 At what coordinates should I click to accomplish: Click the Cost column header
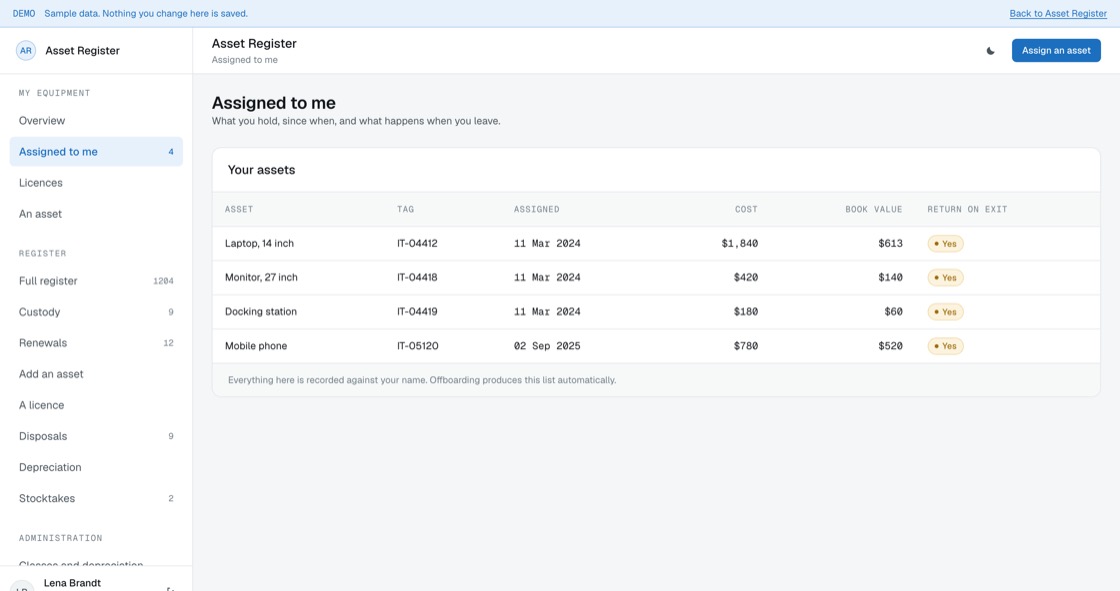tap(746, 209)
